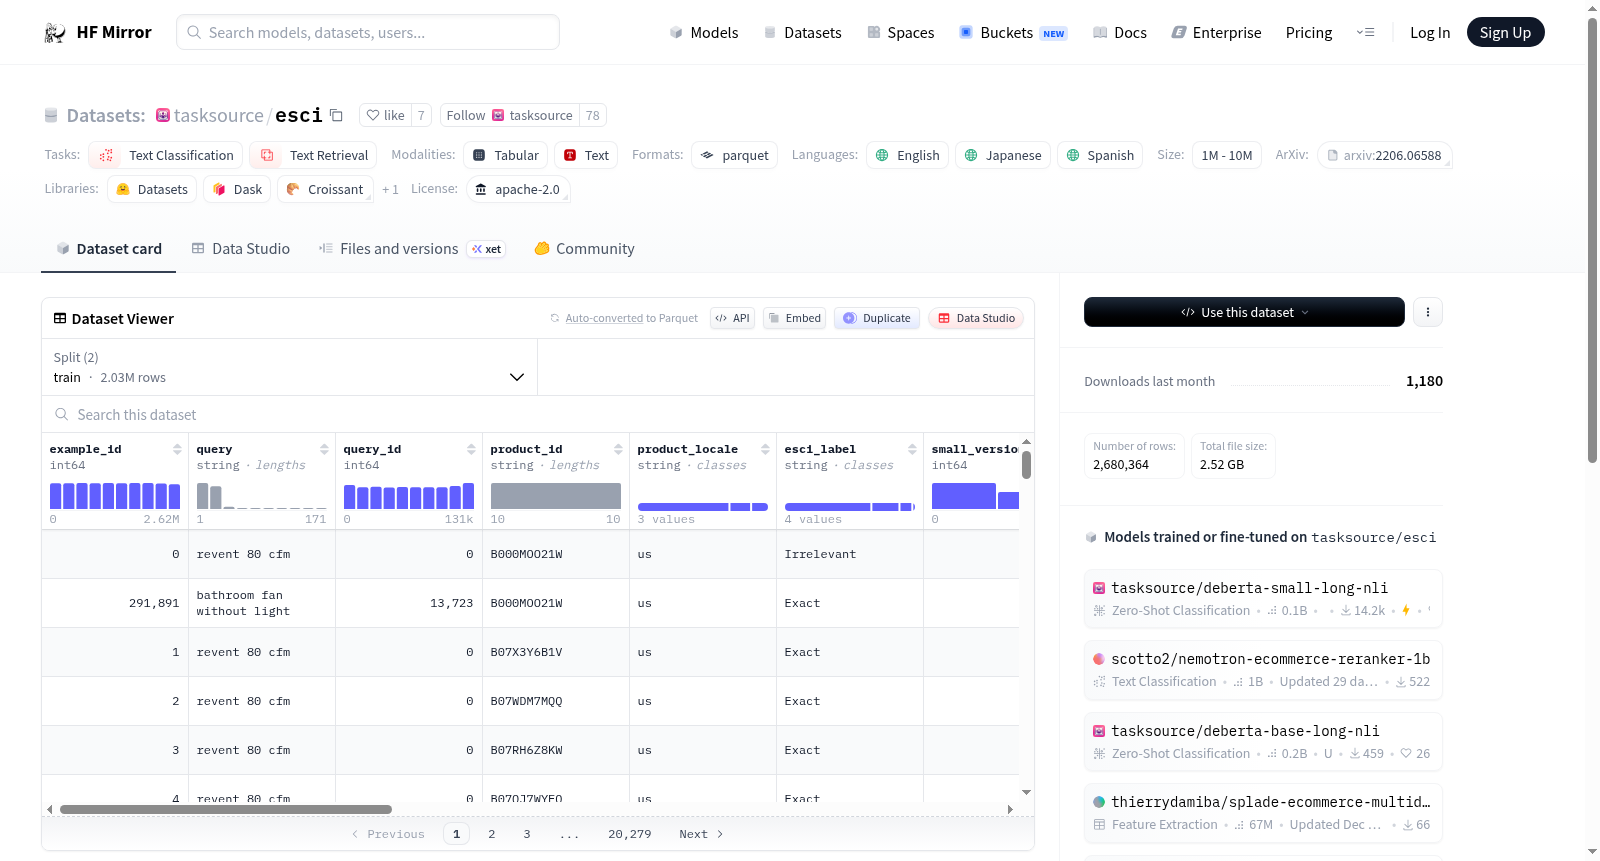The width and height of the screenshot is (1600, 861).
Task: Open the three-dot more options menu
Action: [1428, 312]
